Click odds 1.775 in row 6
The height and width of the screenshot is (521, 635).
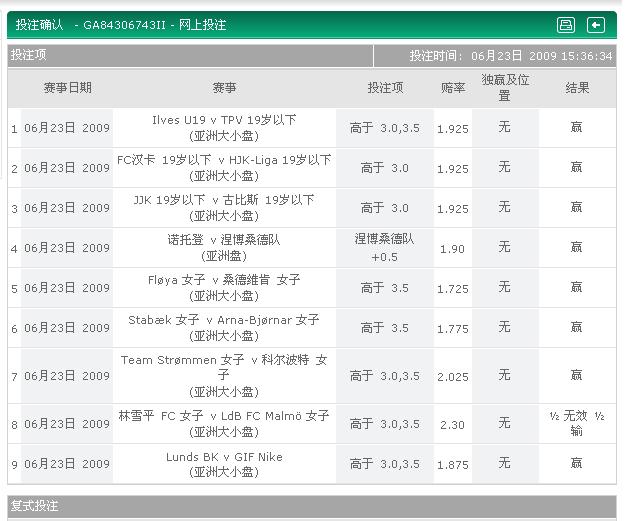[452, 329]
